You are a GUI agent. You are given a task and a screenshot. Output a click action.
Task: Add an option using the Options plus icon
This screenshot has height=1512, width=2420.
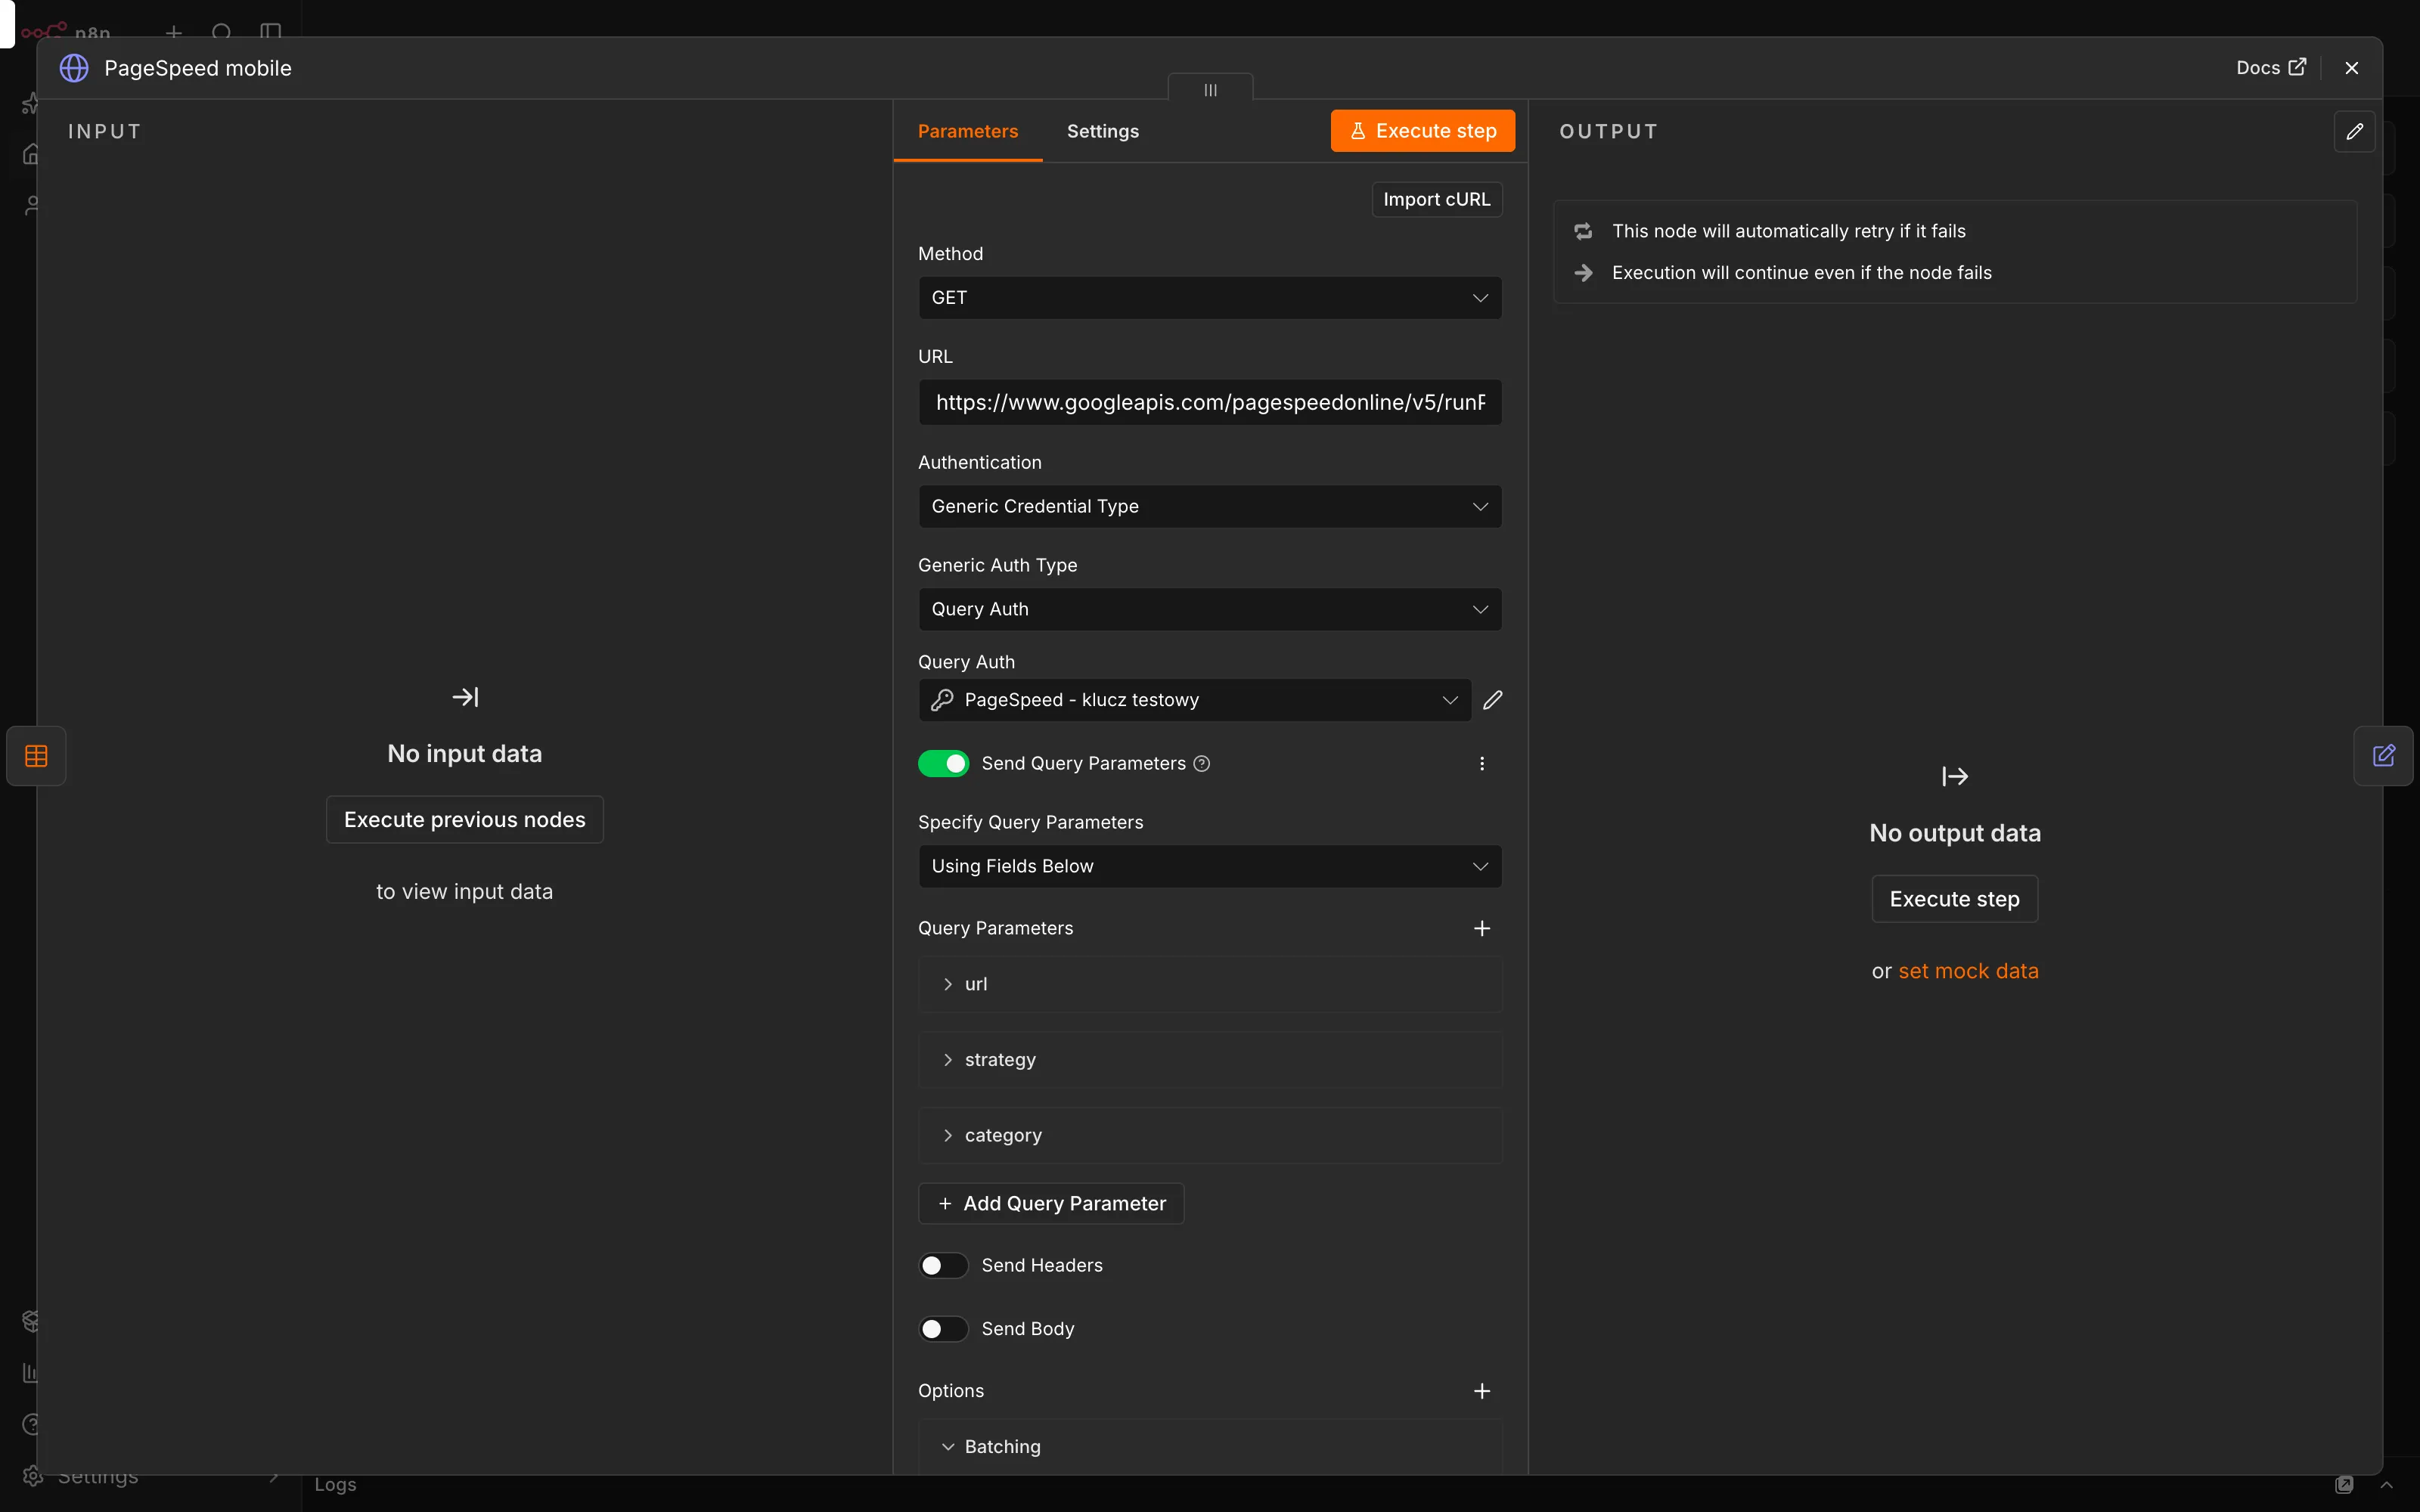1482,1391
